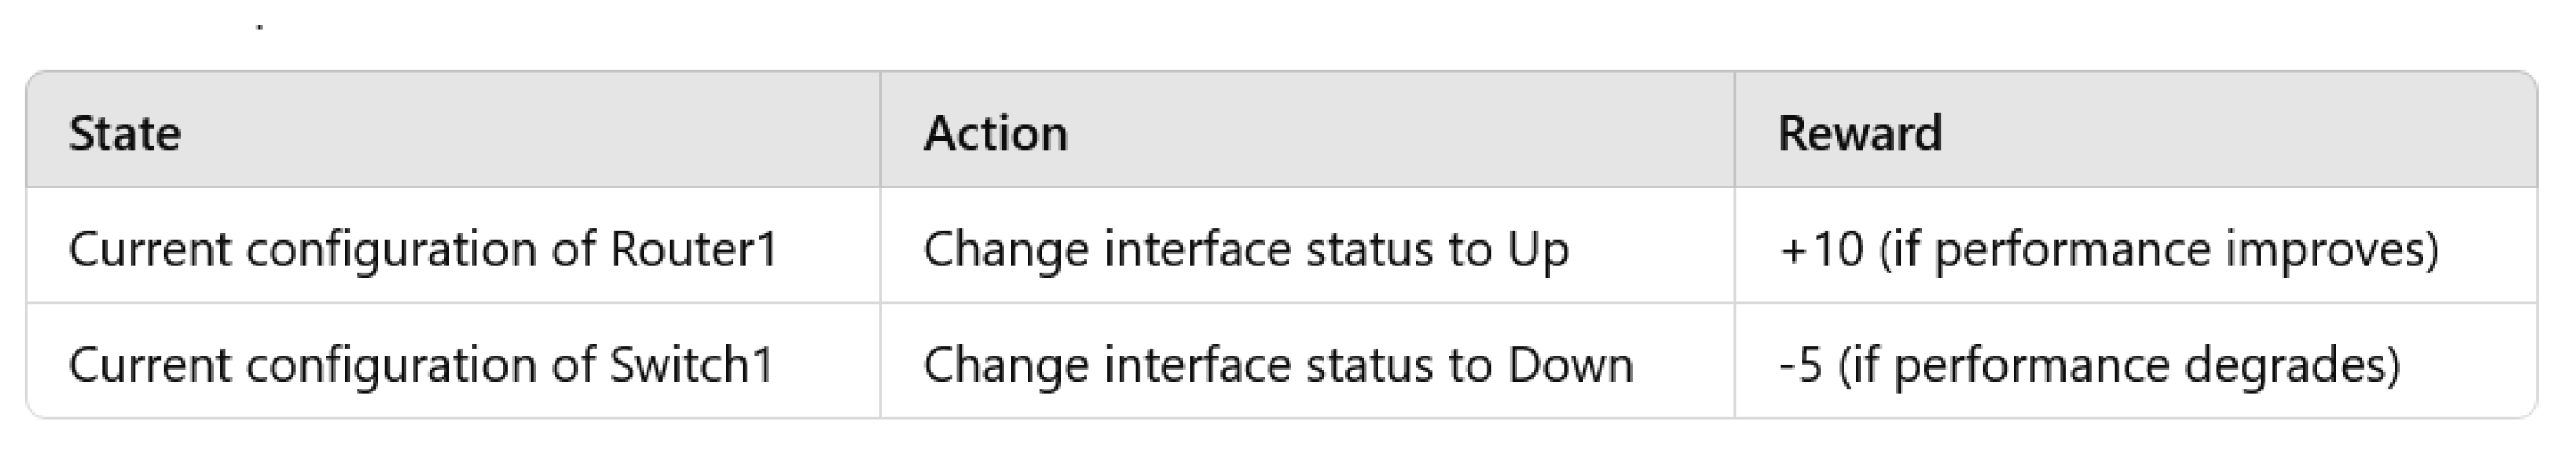This screenshot has width=2576, height=452.
Task: Click the '-5' reward value
Action: click(x=1801, y=365)
